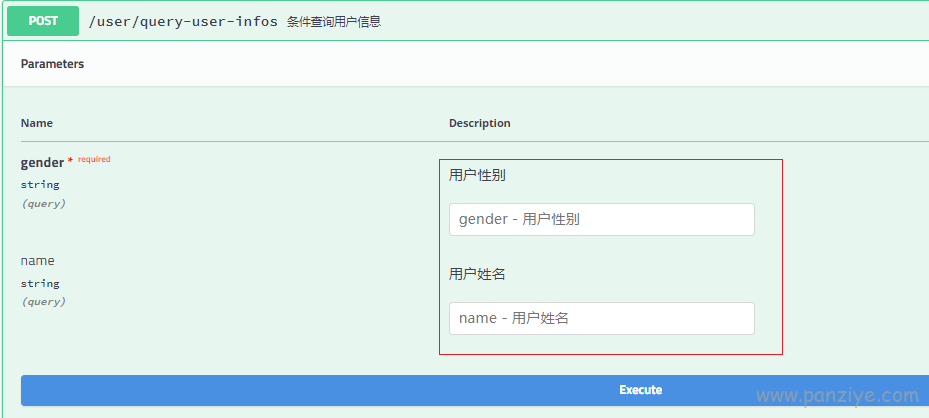Click the green POST method badge
929x418 pixels.
(x=43, y=21)
